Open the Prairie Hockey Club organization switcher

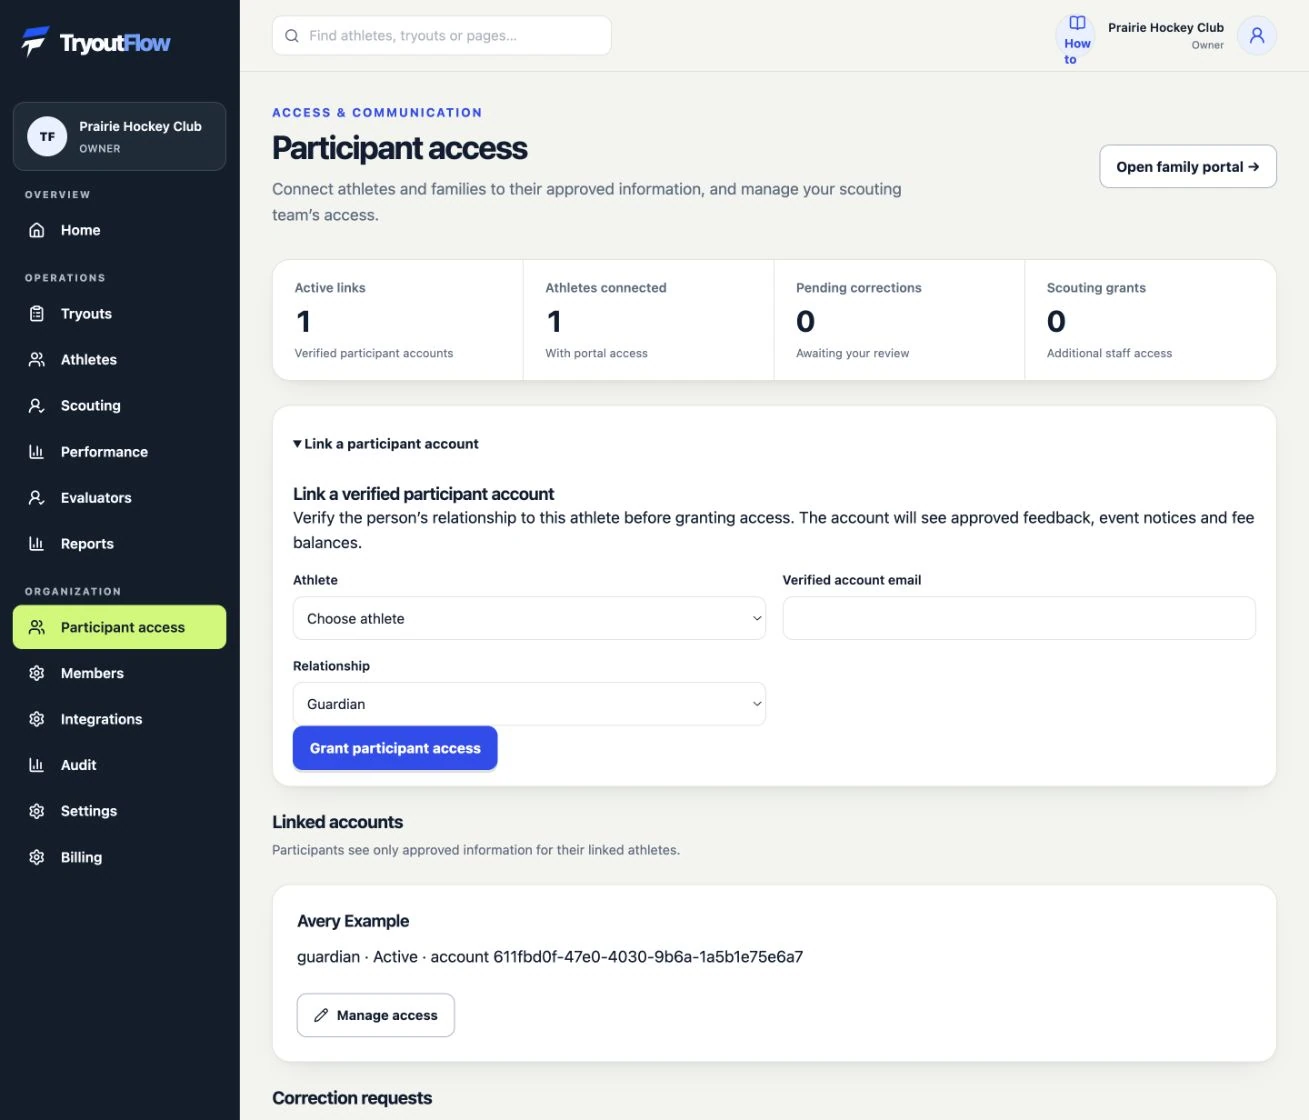120,137
